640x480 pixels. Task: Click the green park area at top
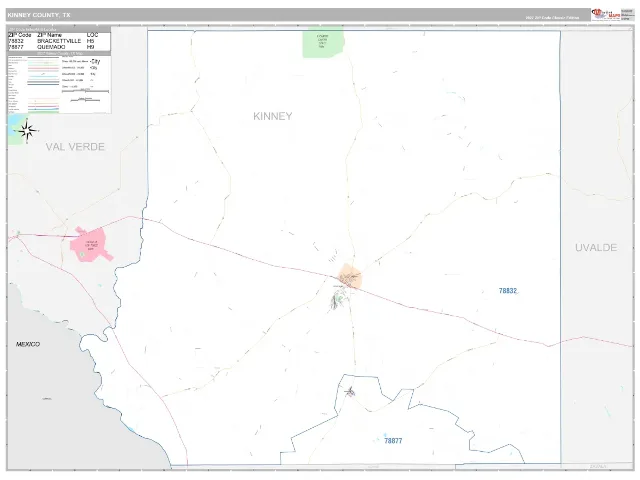click(323, 42)
